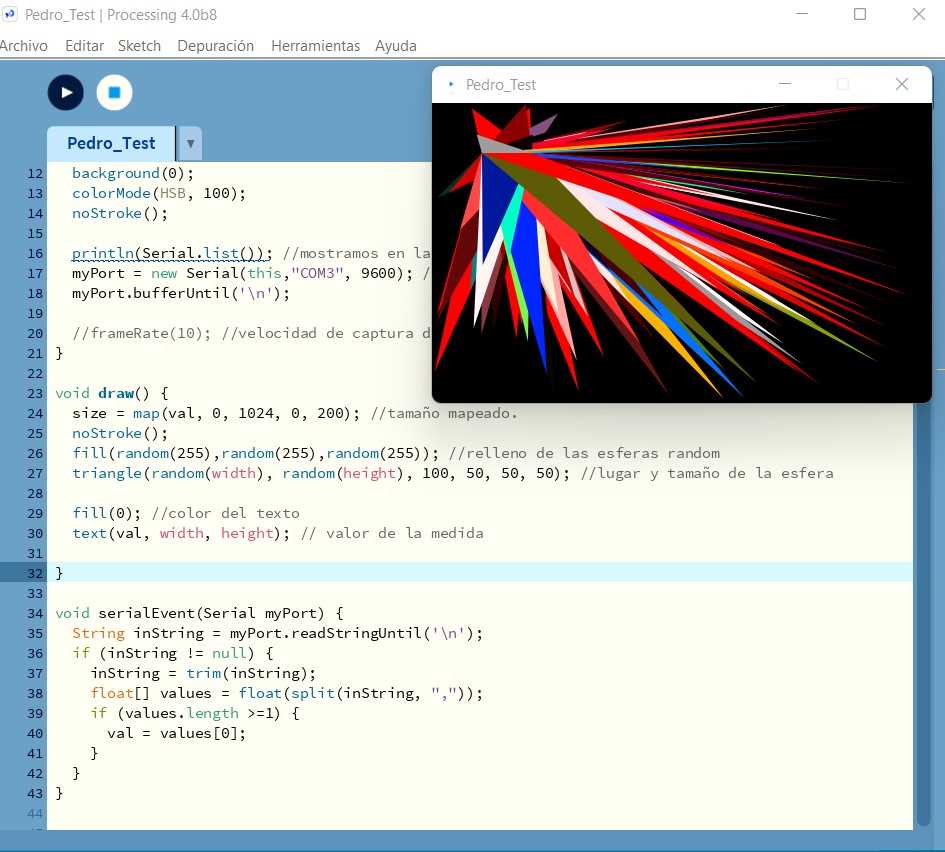The width and height of the screenshot is (945, 852).
Task: Close the Pedro_Test output window
Action: coord(902,84)
